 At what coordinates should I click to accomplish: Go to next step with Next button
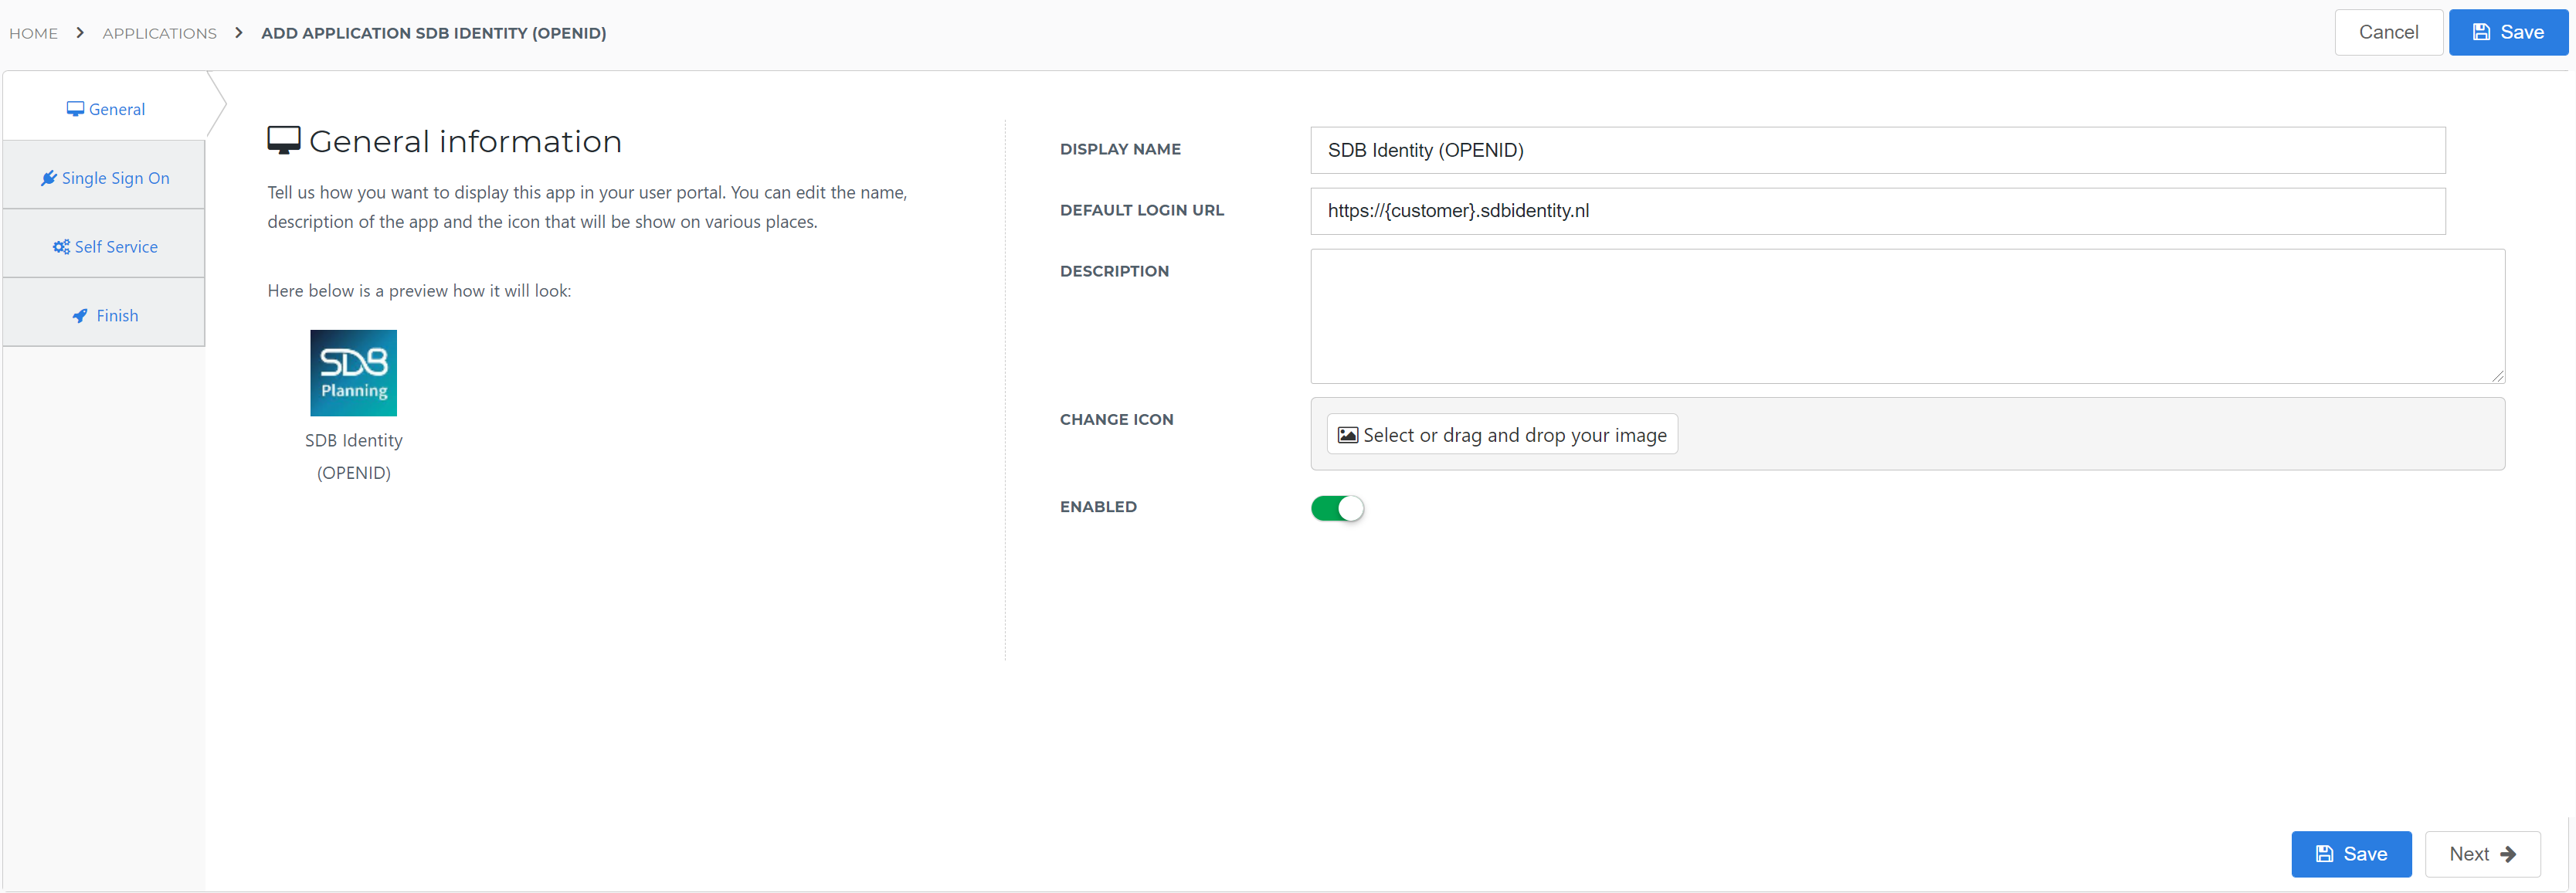pos(2482,853)
